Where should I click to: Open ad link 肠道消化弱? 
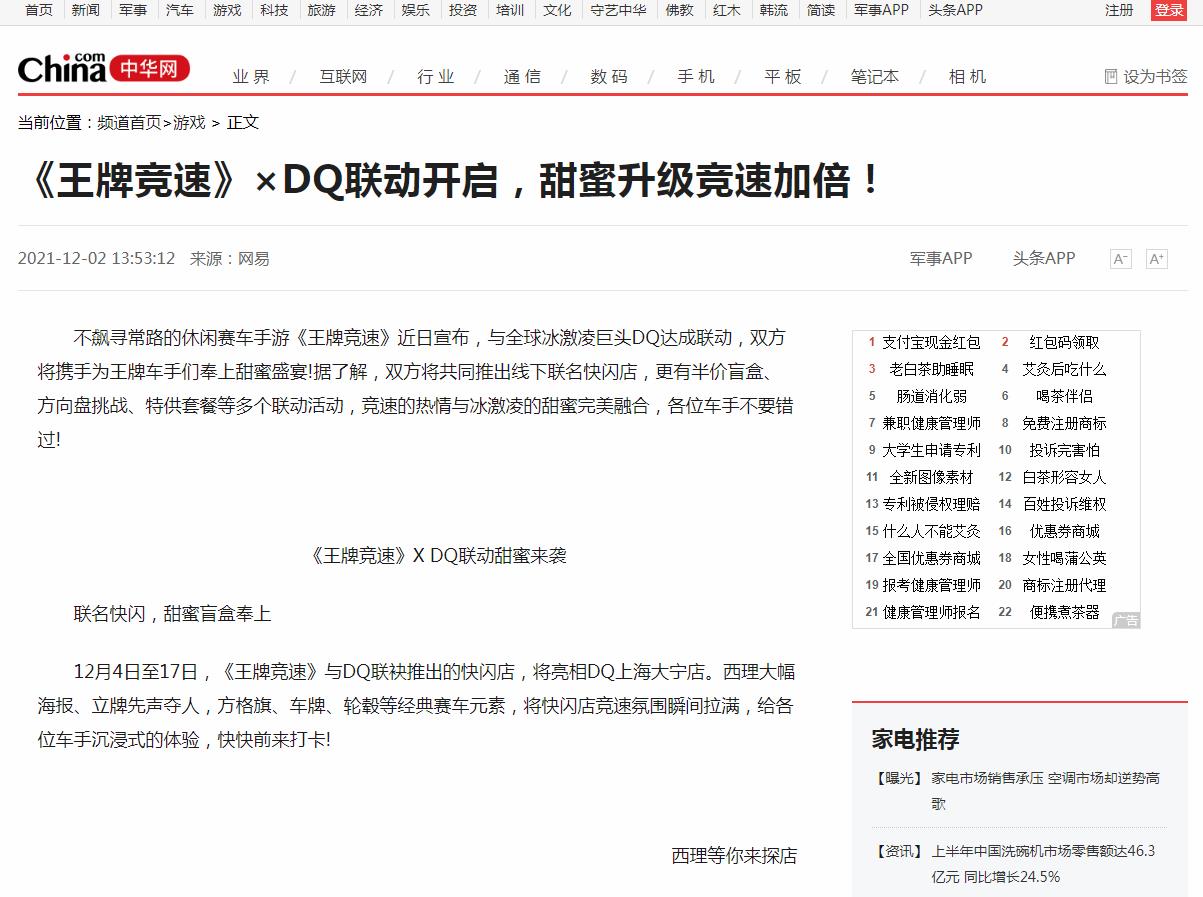pos(931,396)
